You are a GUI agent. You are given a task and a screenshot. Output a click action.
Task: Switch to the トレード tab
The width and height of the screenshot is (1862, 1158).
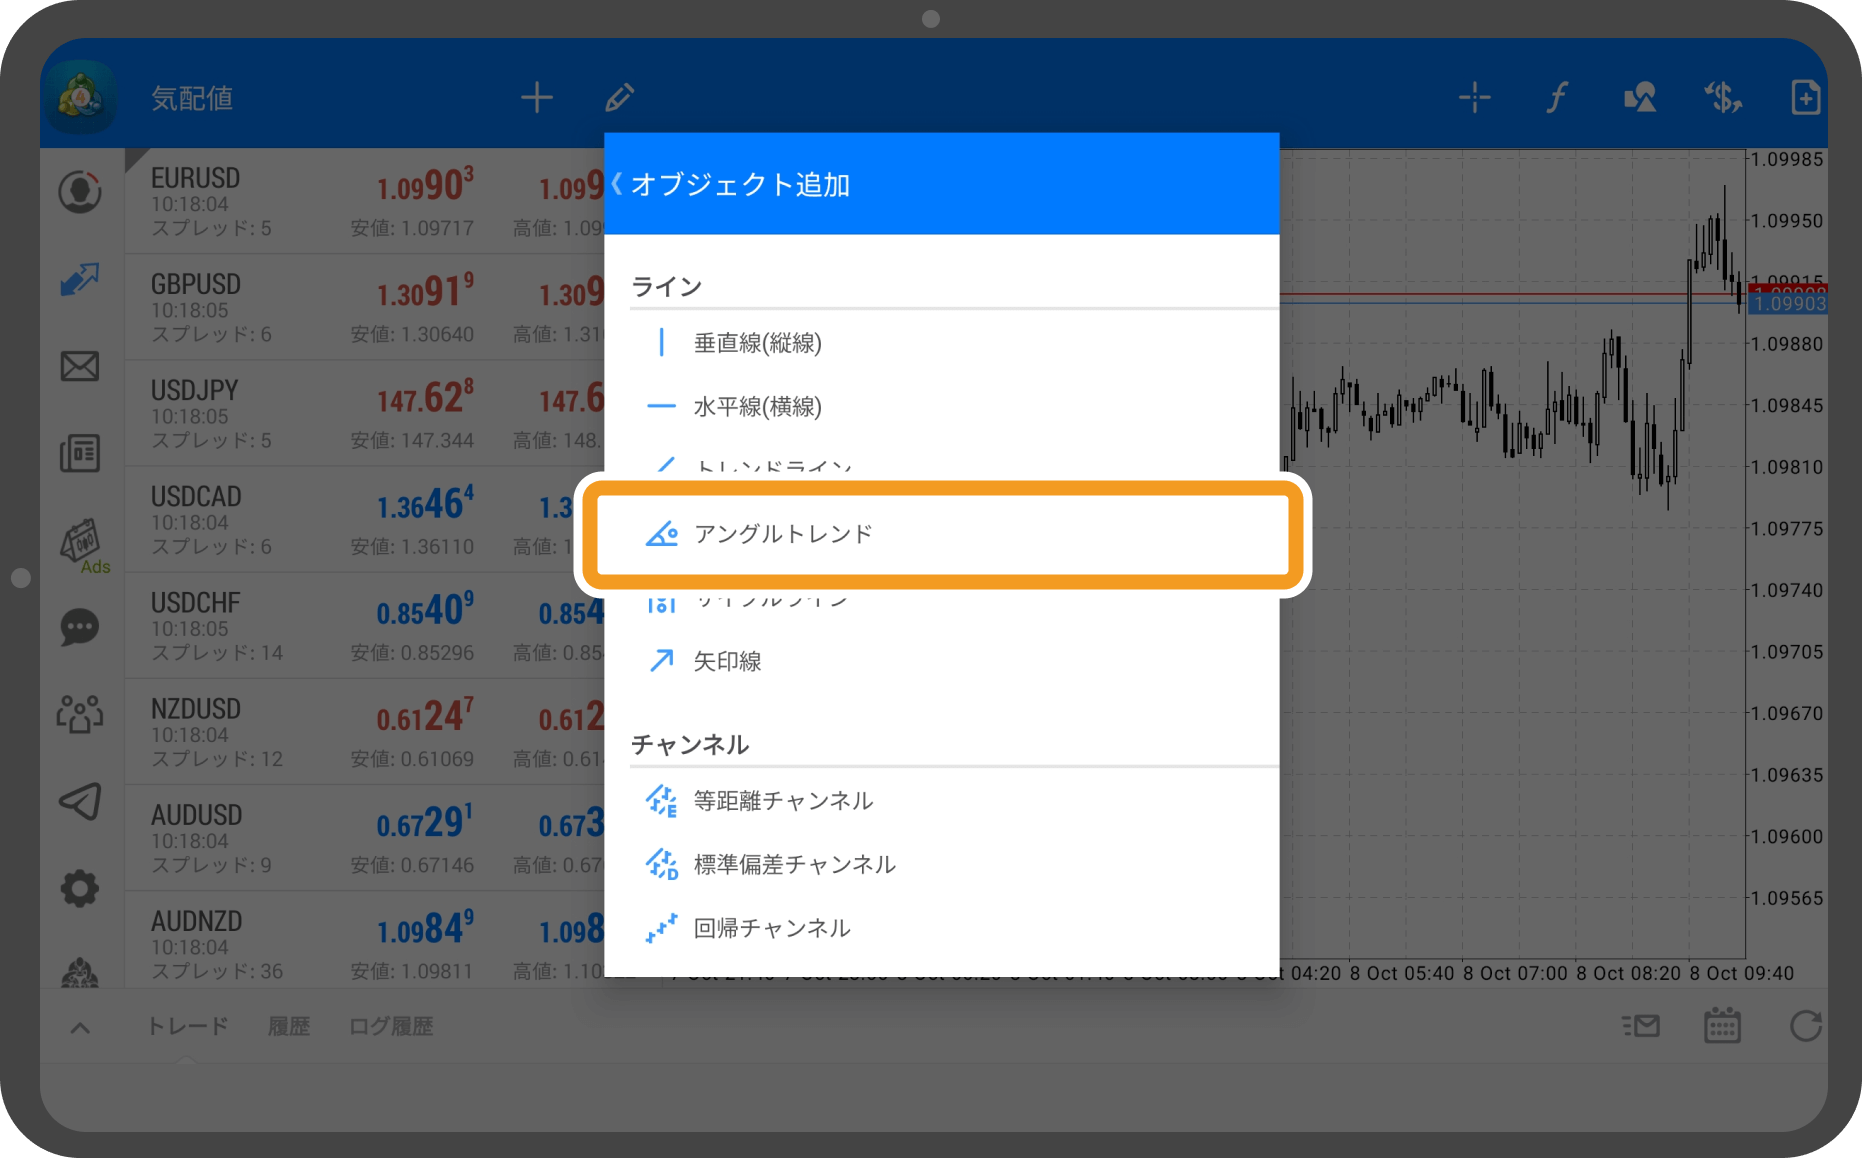[x=188, y=1026]
